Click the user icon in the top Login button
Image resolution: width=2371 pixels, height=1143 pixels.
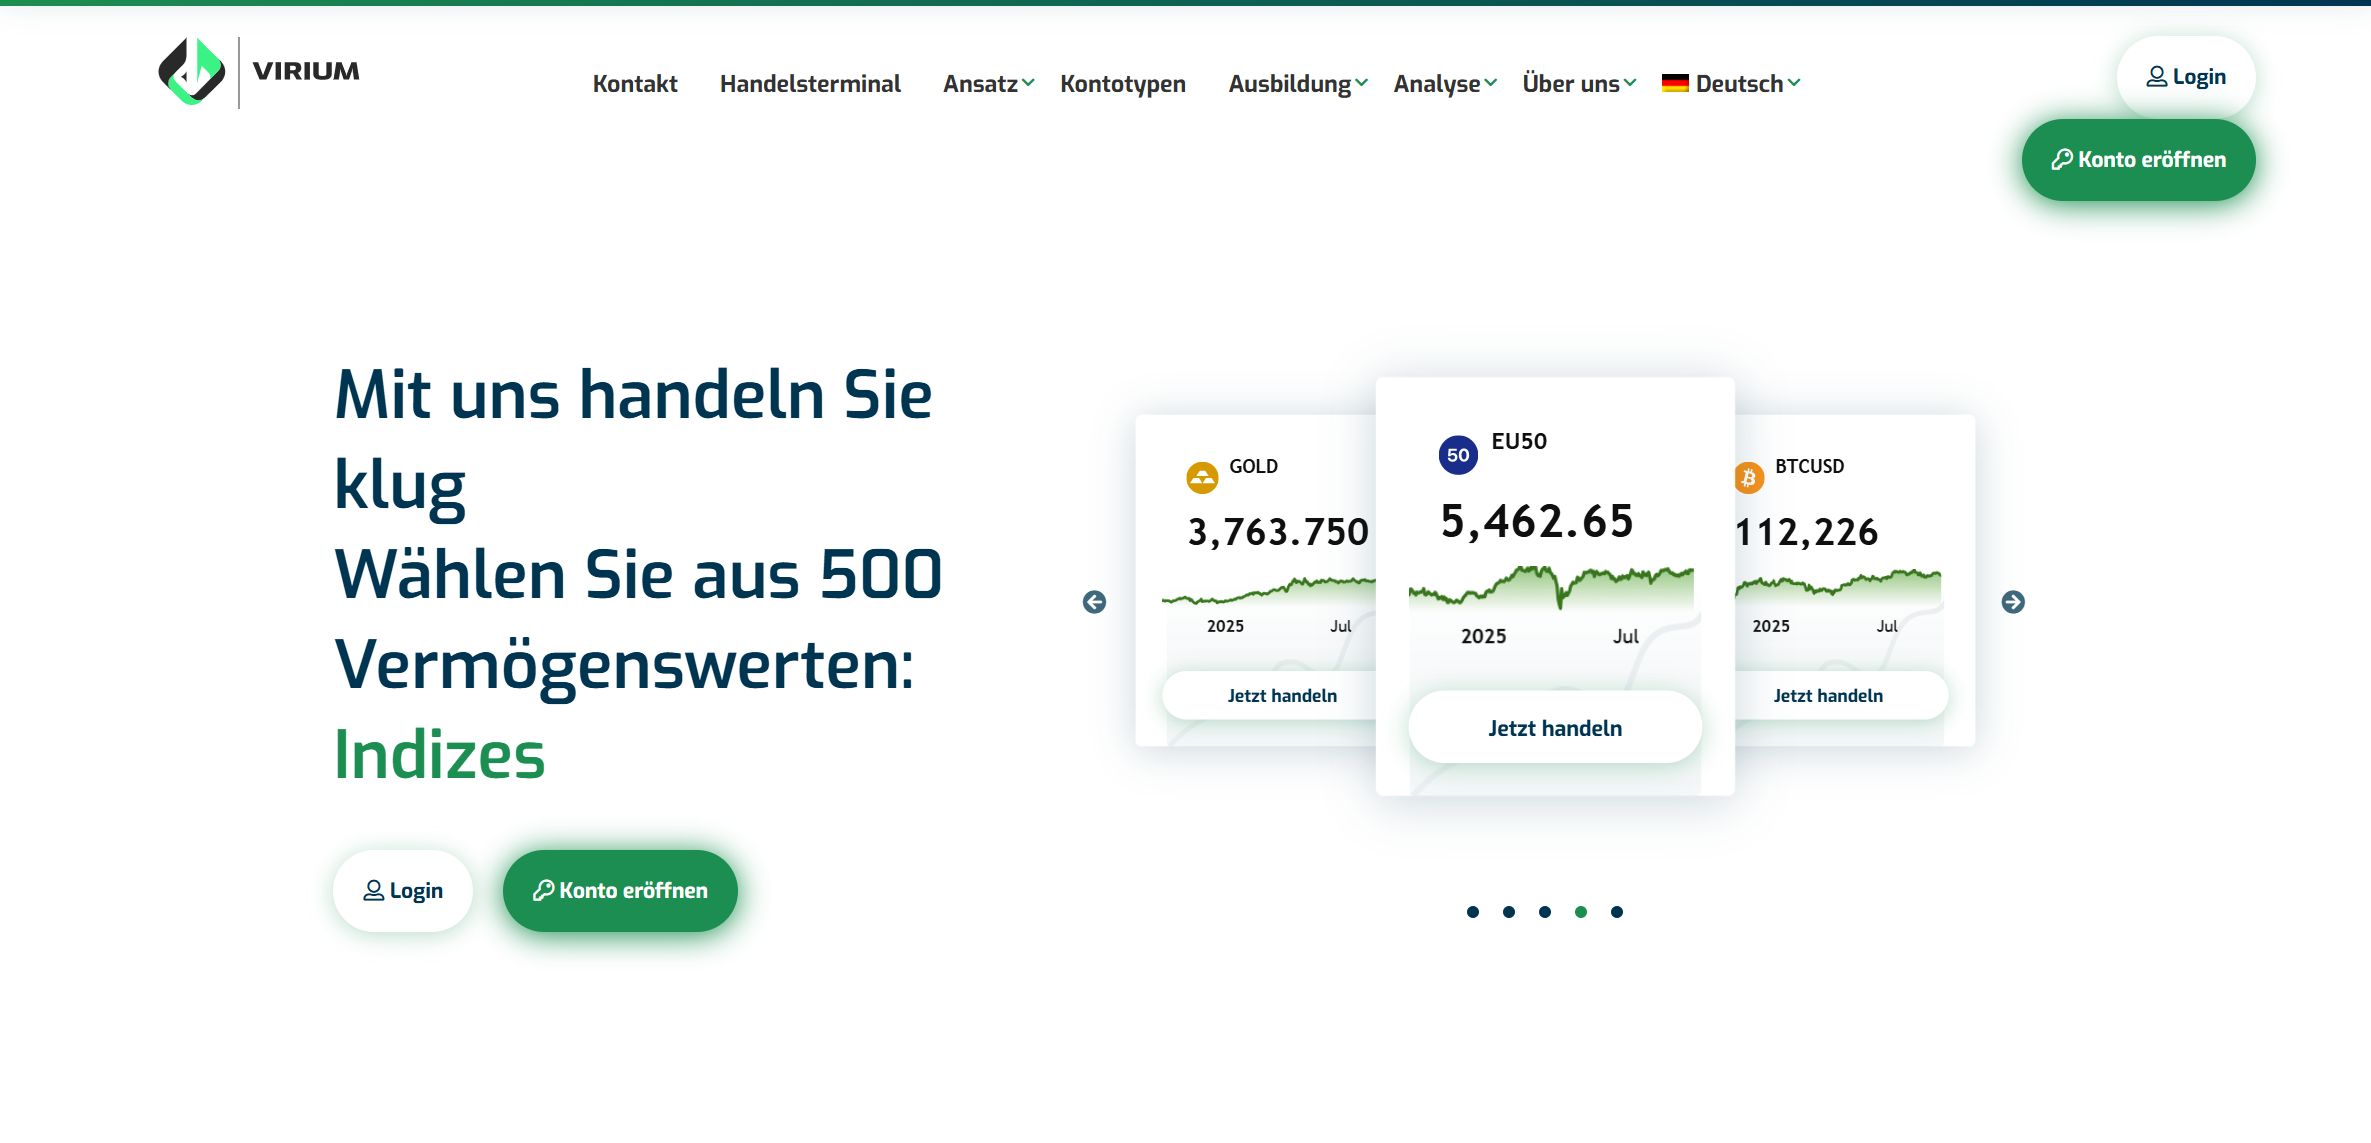[x=2157, y=77]
